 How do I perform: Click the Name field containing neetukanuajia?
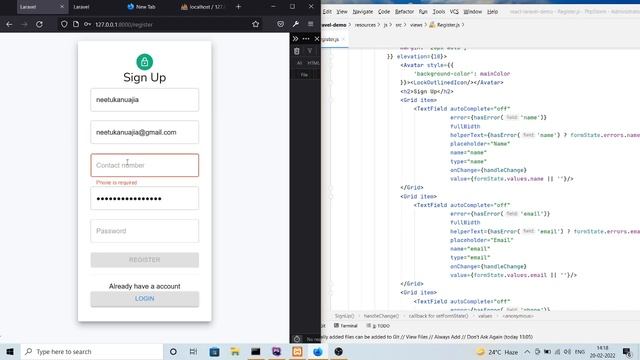pos(144,100)
